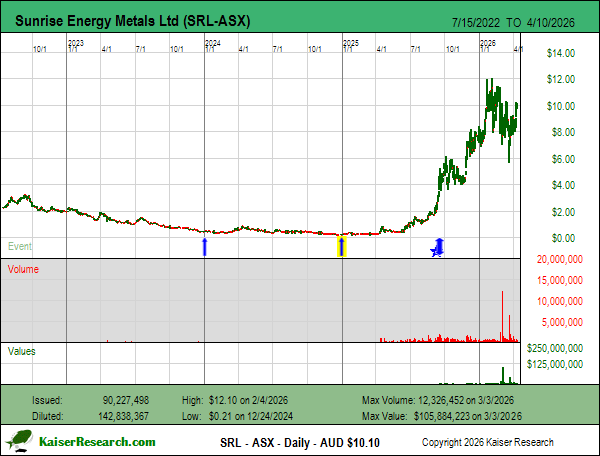Click the blue star event marker near 10/1/2025
Image resolution: width=600 pixels, height=456 pixels.
pos(435,251)
